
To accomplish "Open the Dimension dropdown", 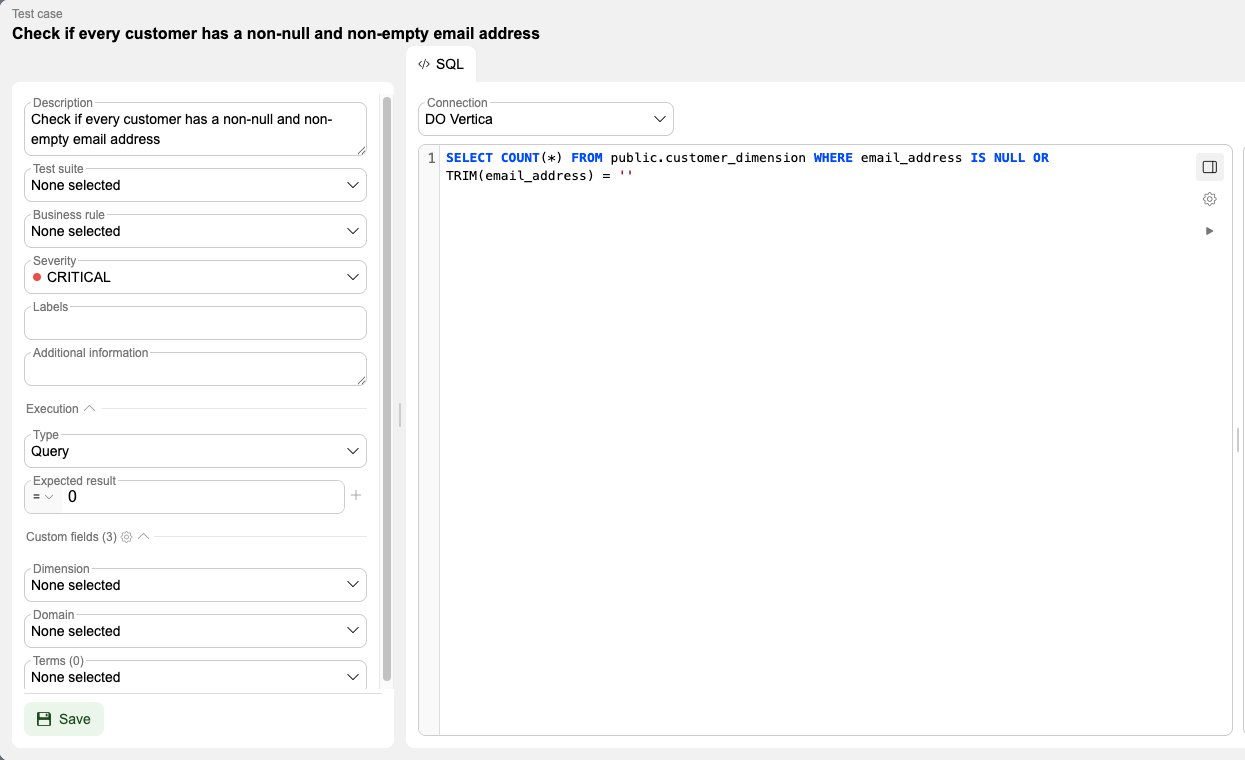I will tap(195, 585).
